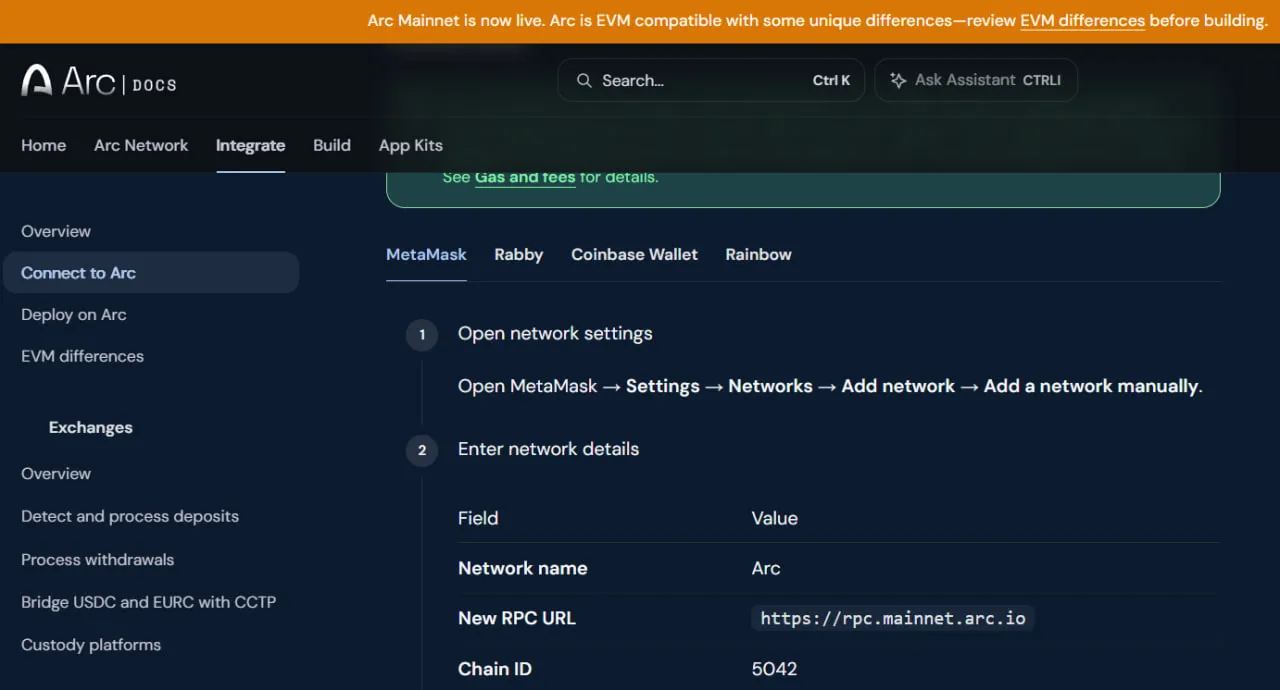Open Overview under Exchanges section
Image resolution: width=1280 pixels, height=690 pixels.
(x=56, y=473)
